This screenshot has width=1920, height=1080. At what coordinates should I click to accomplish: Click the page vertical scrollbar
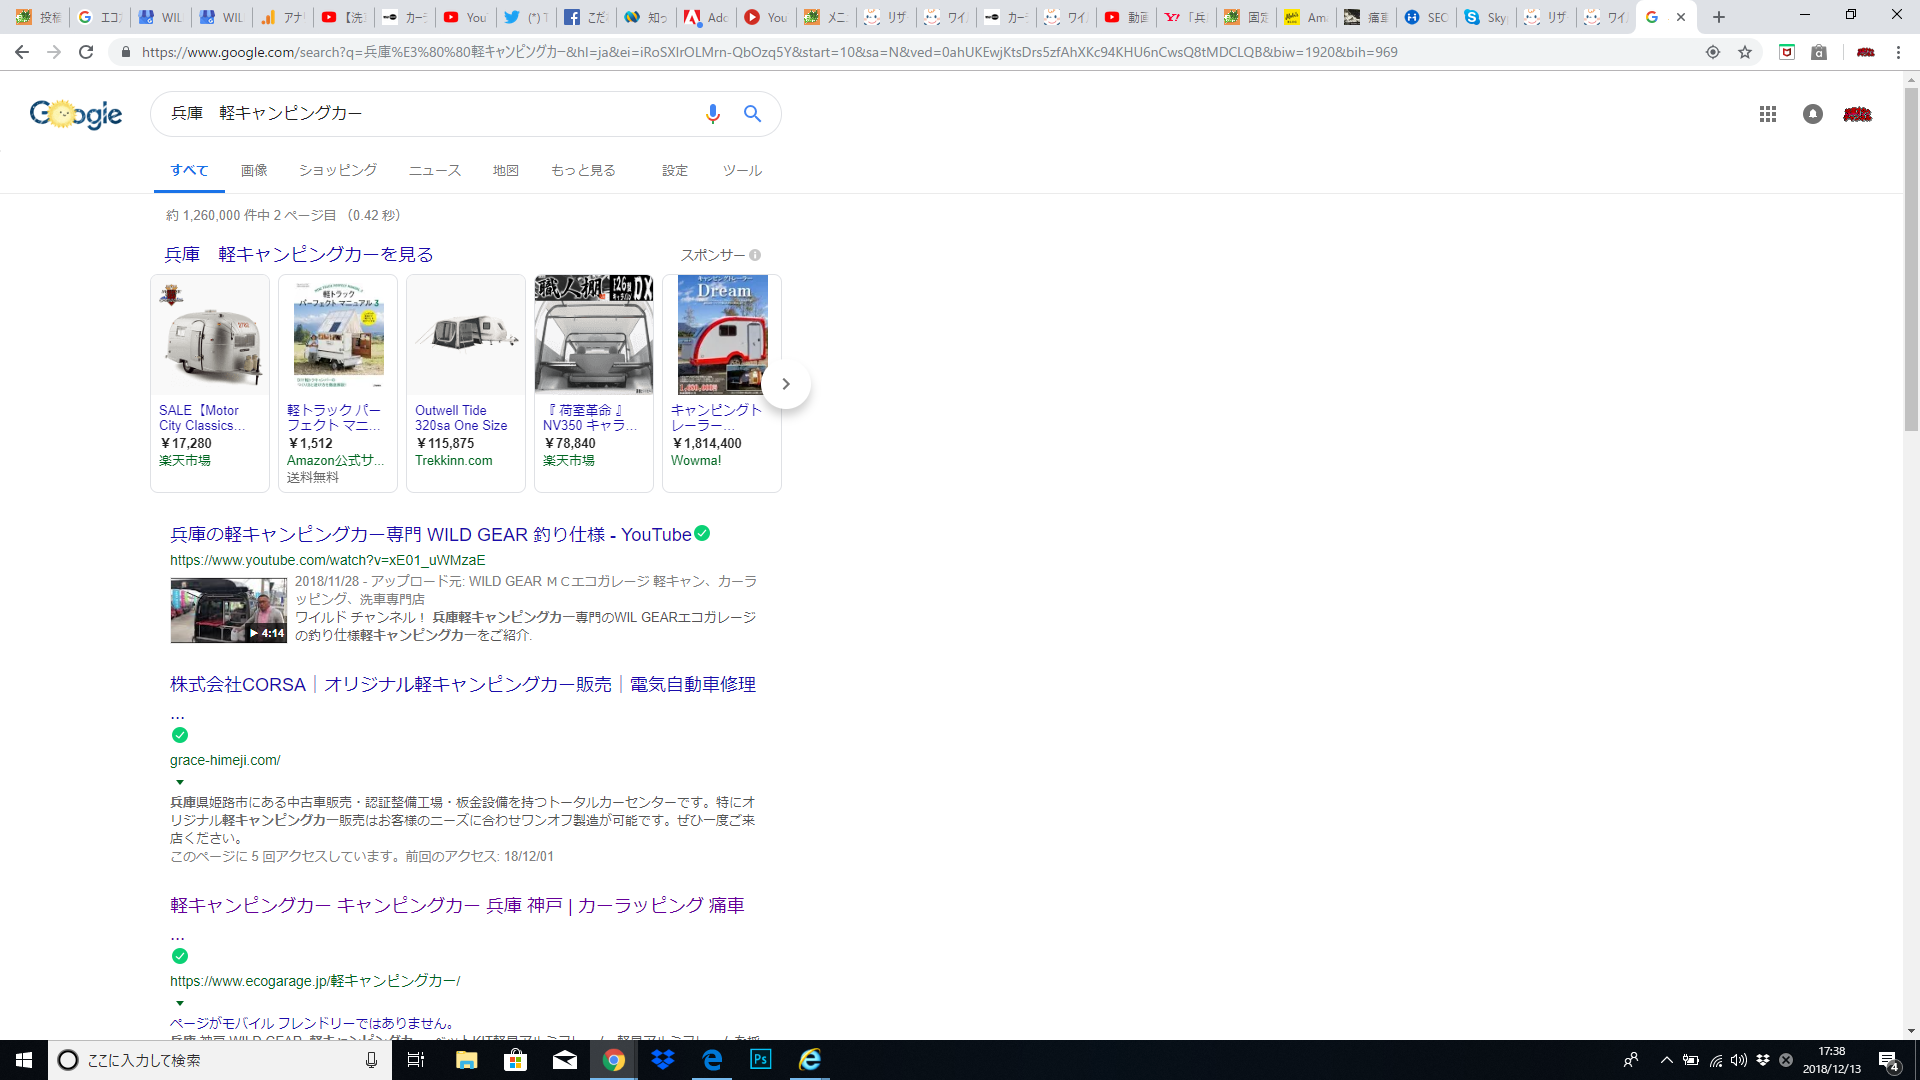[1911, 260]
